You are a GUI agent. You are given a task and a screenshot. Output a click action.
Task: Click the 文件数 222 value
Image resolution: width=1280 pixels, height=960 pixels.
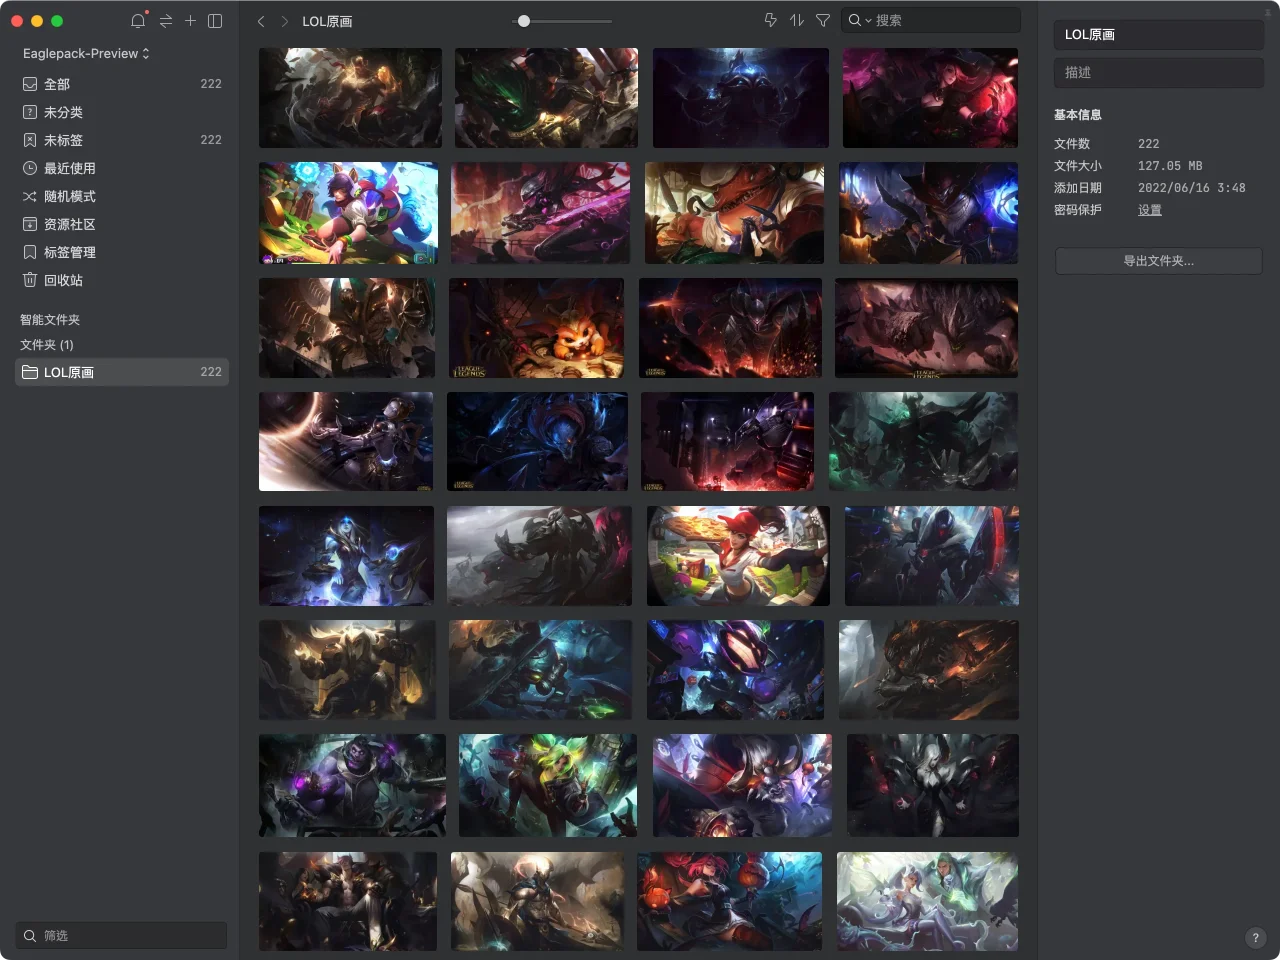coord(1148,144)
